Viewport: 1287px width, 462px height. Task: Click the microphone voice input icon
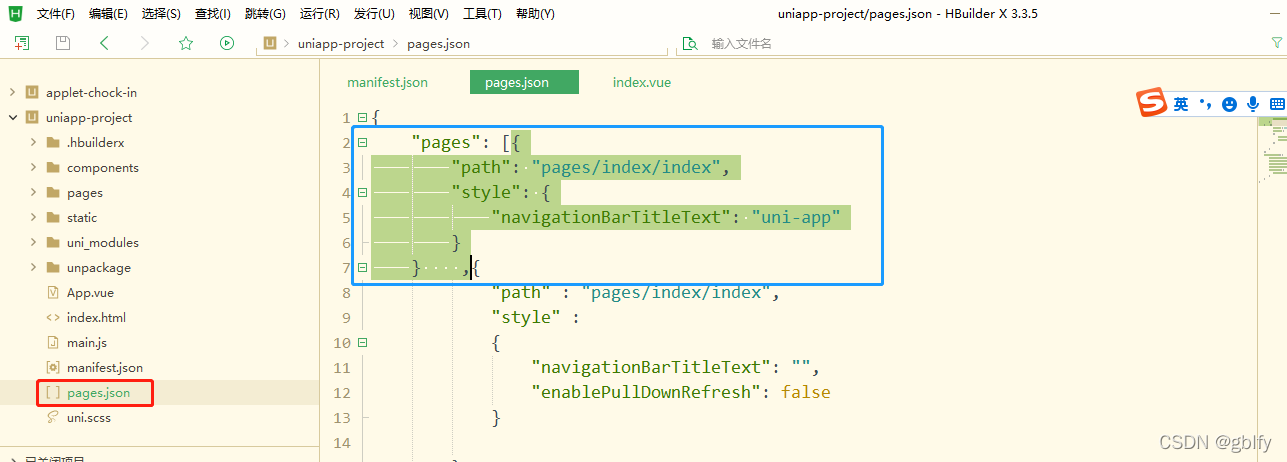[1253, 104]
